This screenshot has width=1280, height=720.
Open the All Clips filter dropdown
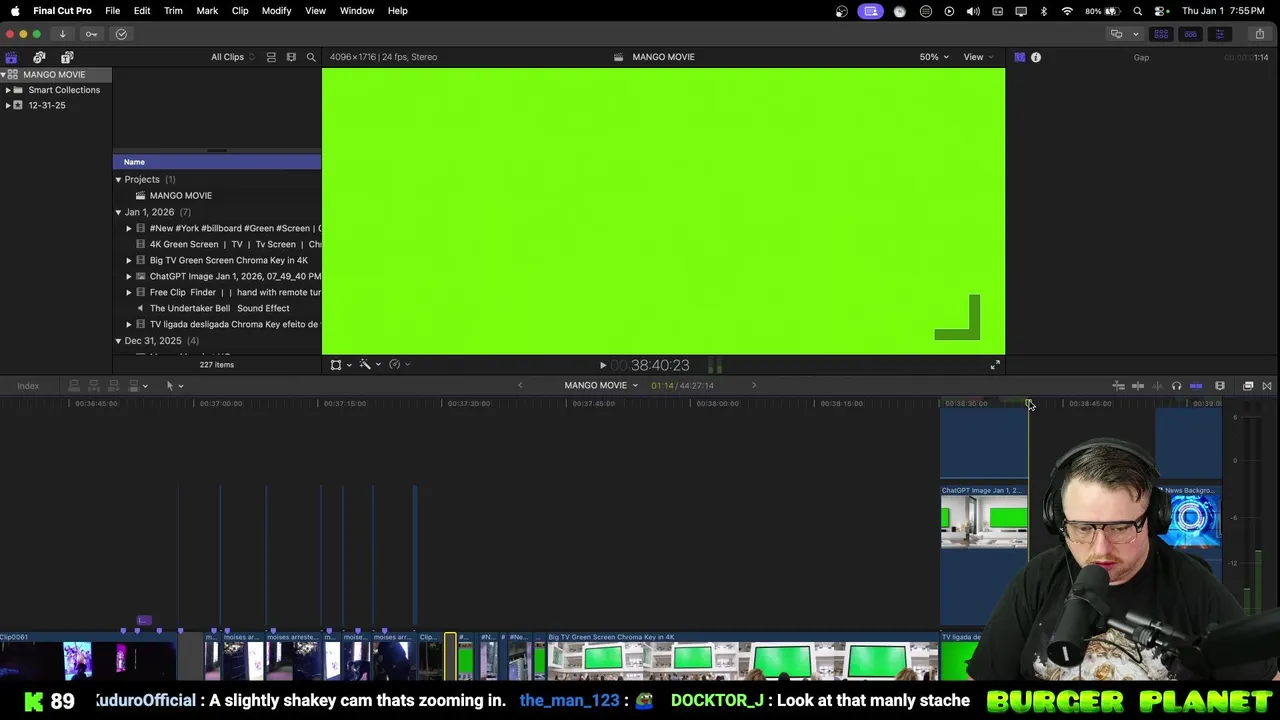232,57
